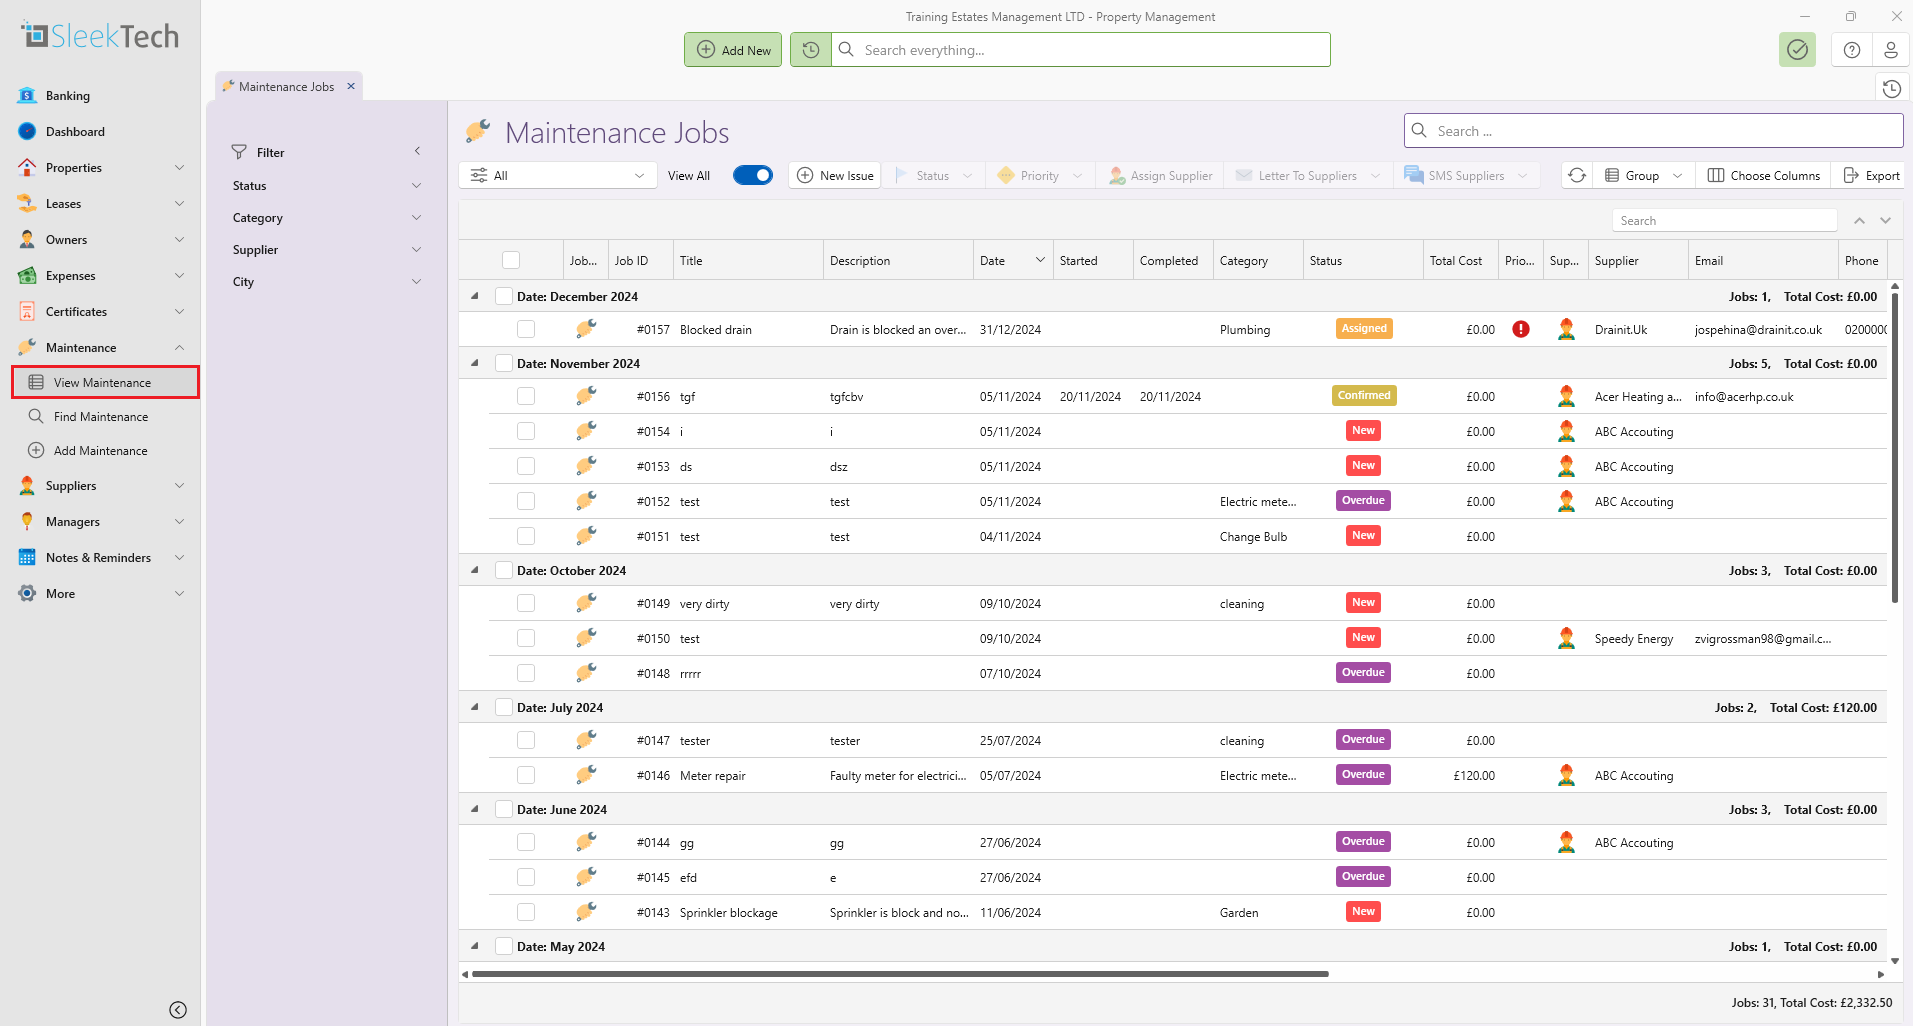Check the November 2024 group checkbox

(504, 363)
